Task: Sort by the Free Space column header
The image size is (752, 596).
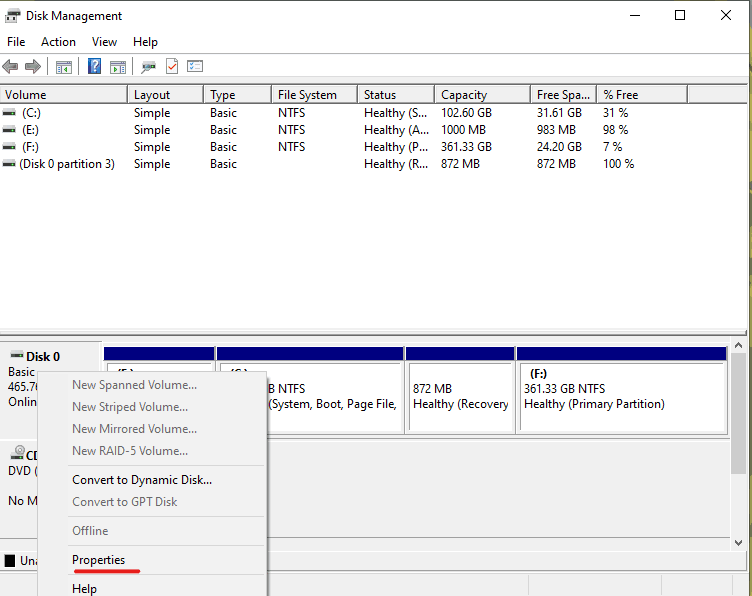Action: click(x=564, y=95)
